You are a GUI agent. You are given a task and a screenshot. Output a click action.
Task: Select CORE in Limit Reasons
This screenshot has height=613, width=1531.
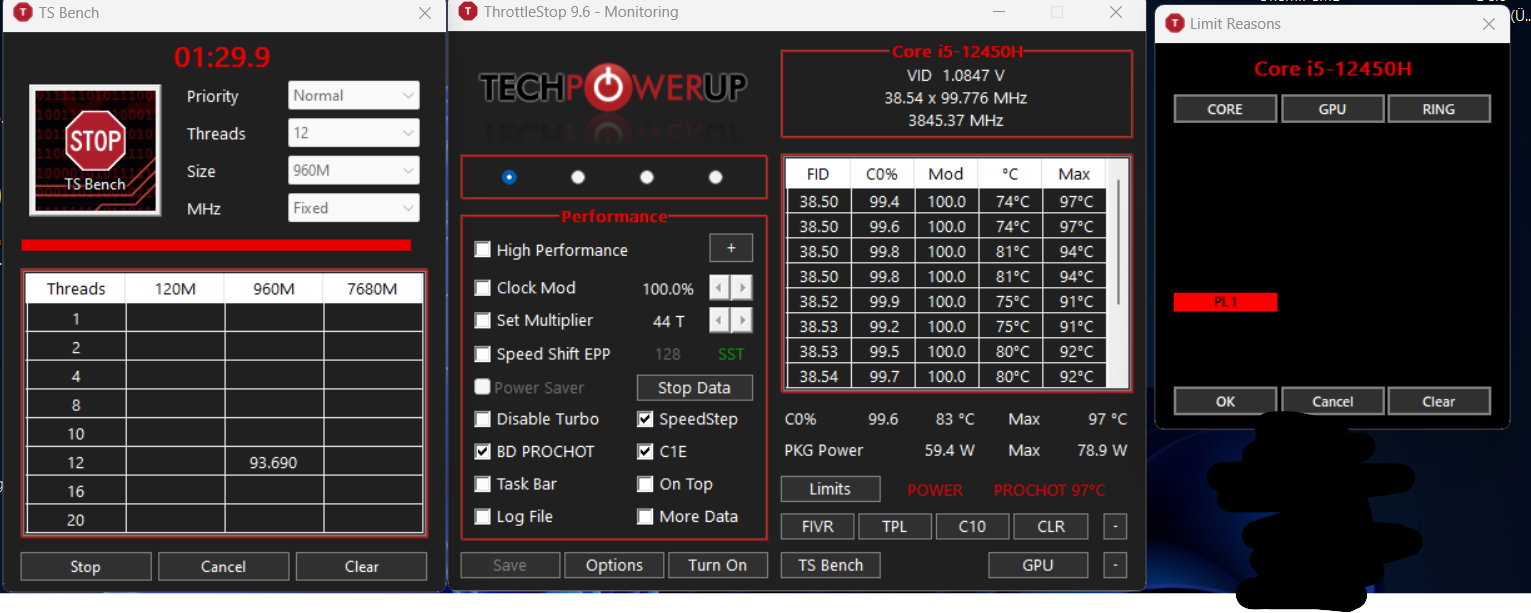pyautogui.click(x=1225, y=109)
